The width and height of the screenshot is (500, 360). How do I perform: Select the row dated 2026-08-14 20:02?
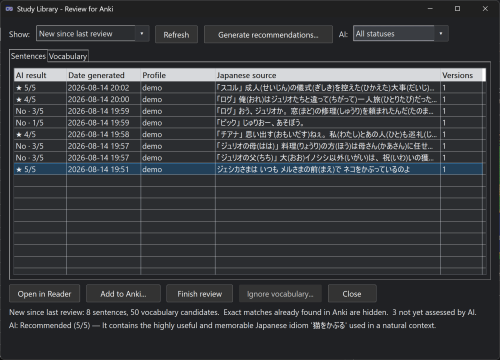click(x=248, y=88)
